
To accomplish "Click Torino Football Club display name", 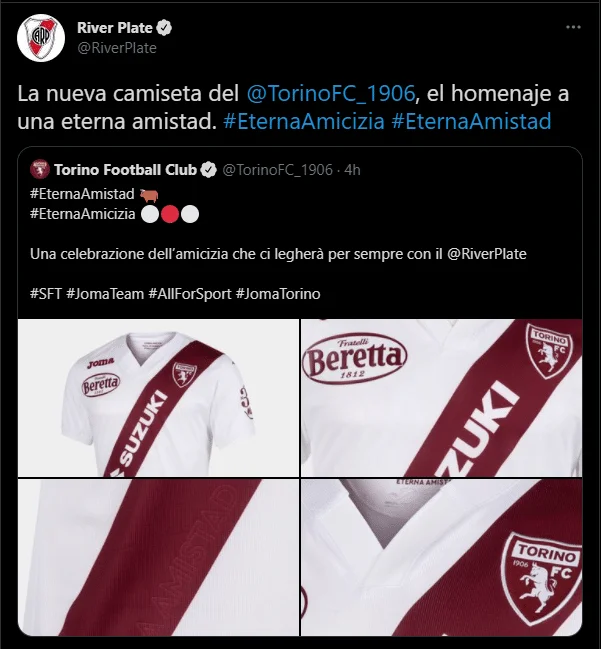I will 125,170.
